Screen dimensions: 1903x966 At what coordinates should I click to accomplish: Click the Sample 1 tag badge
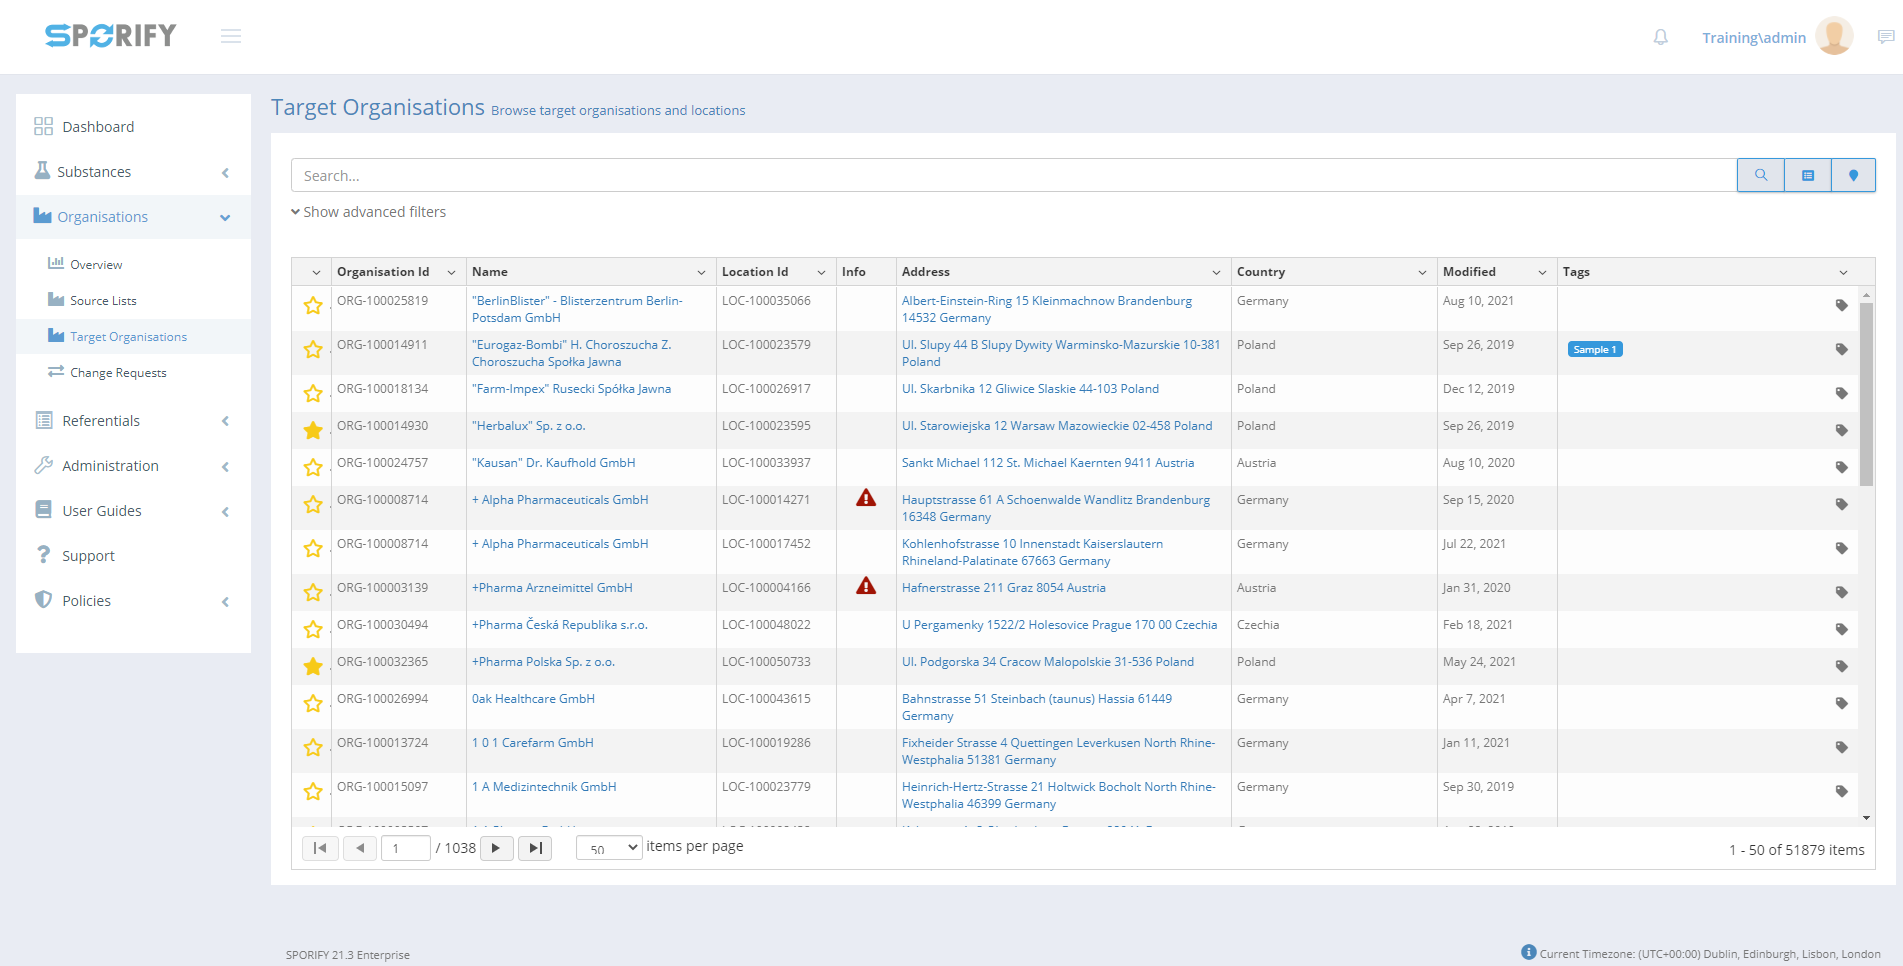(x=1594, y=349)
